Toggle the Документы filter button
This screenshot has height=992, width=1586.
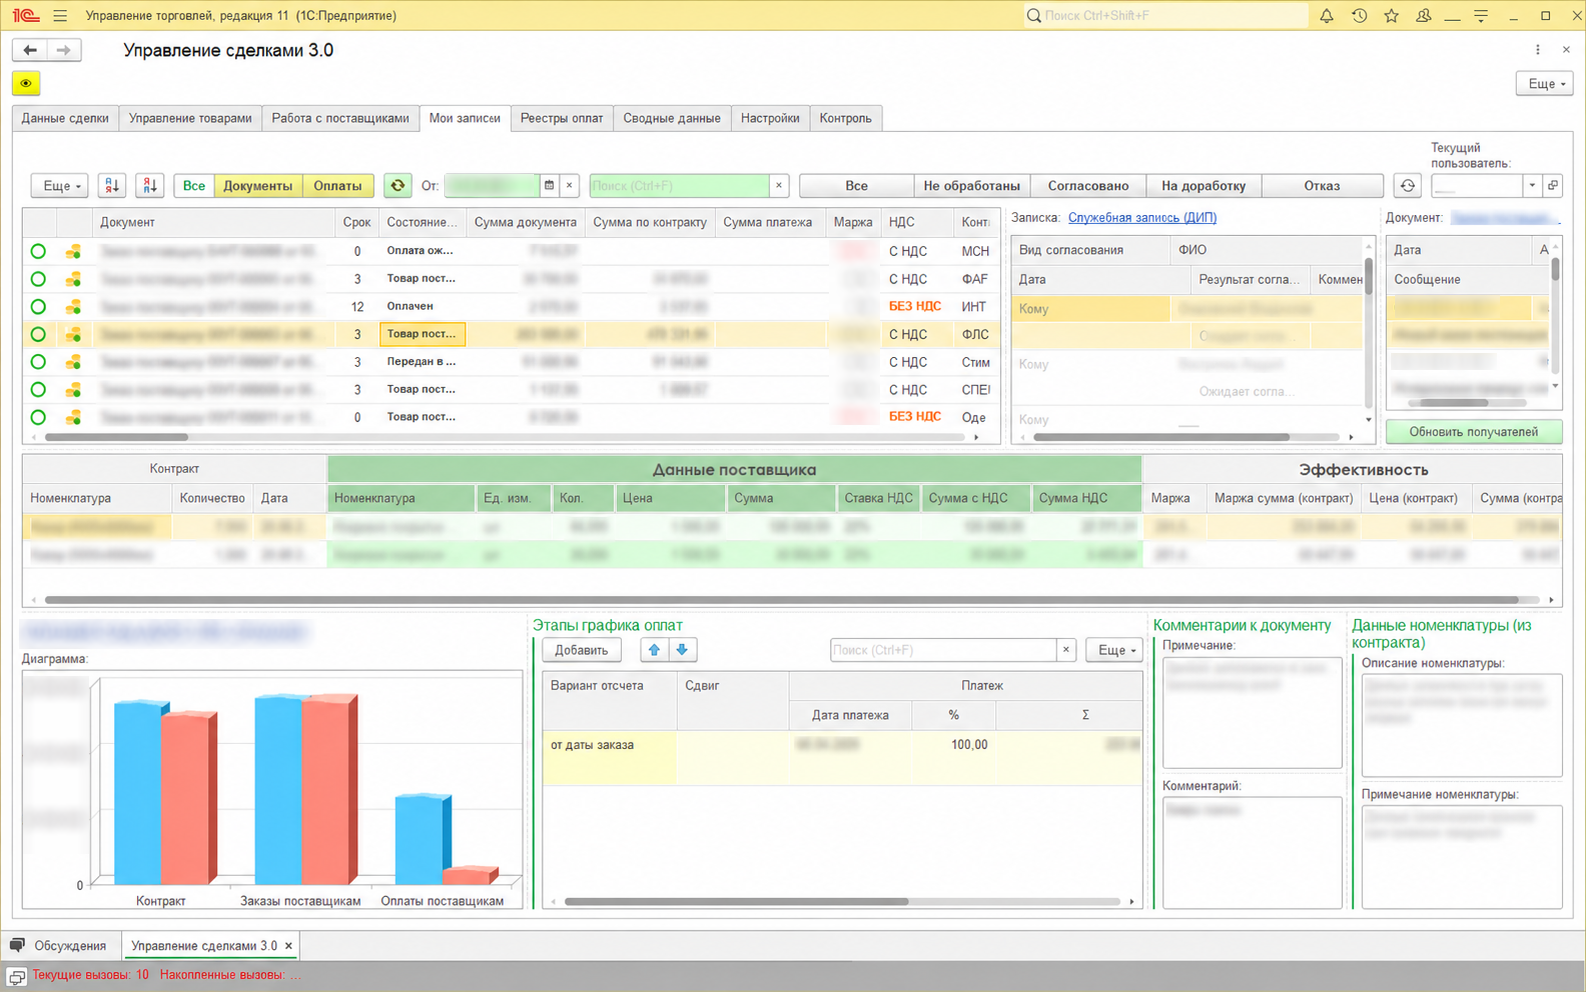coord(258,185)
